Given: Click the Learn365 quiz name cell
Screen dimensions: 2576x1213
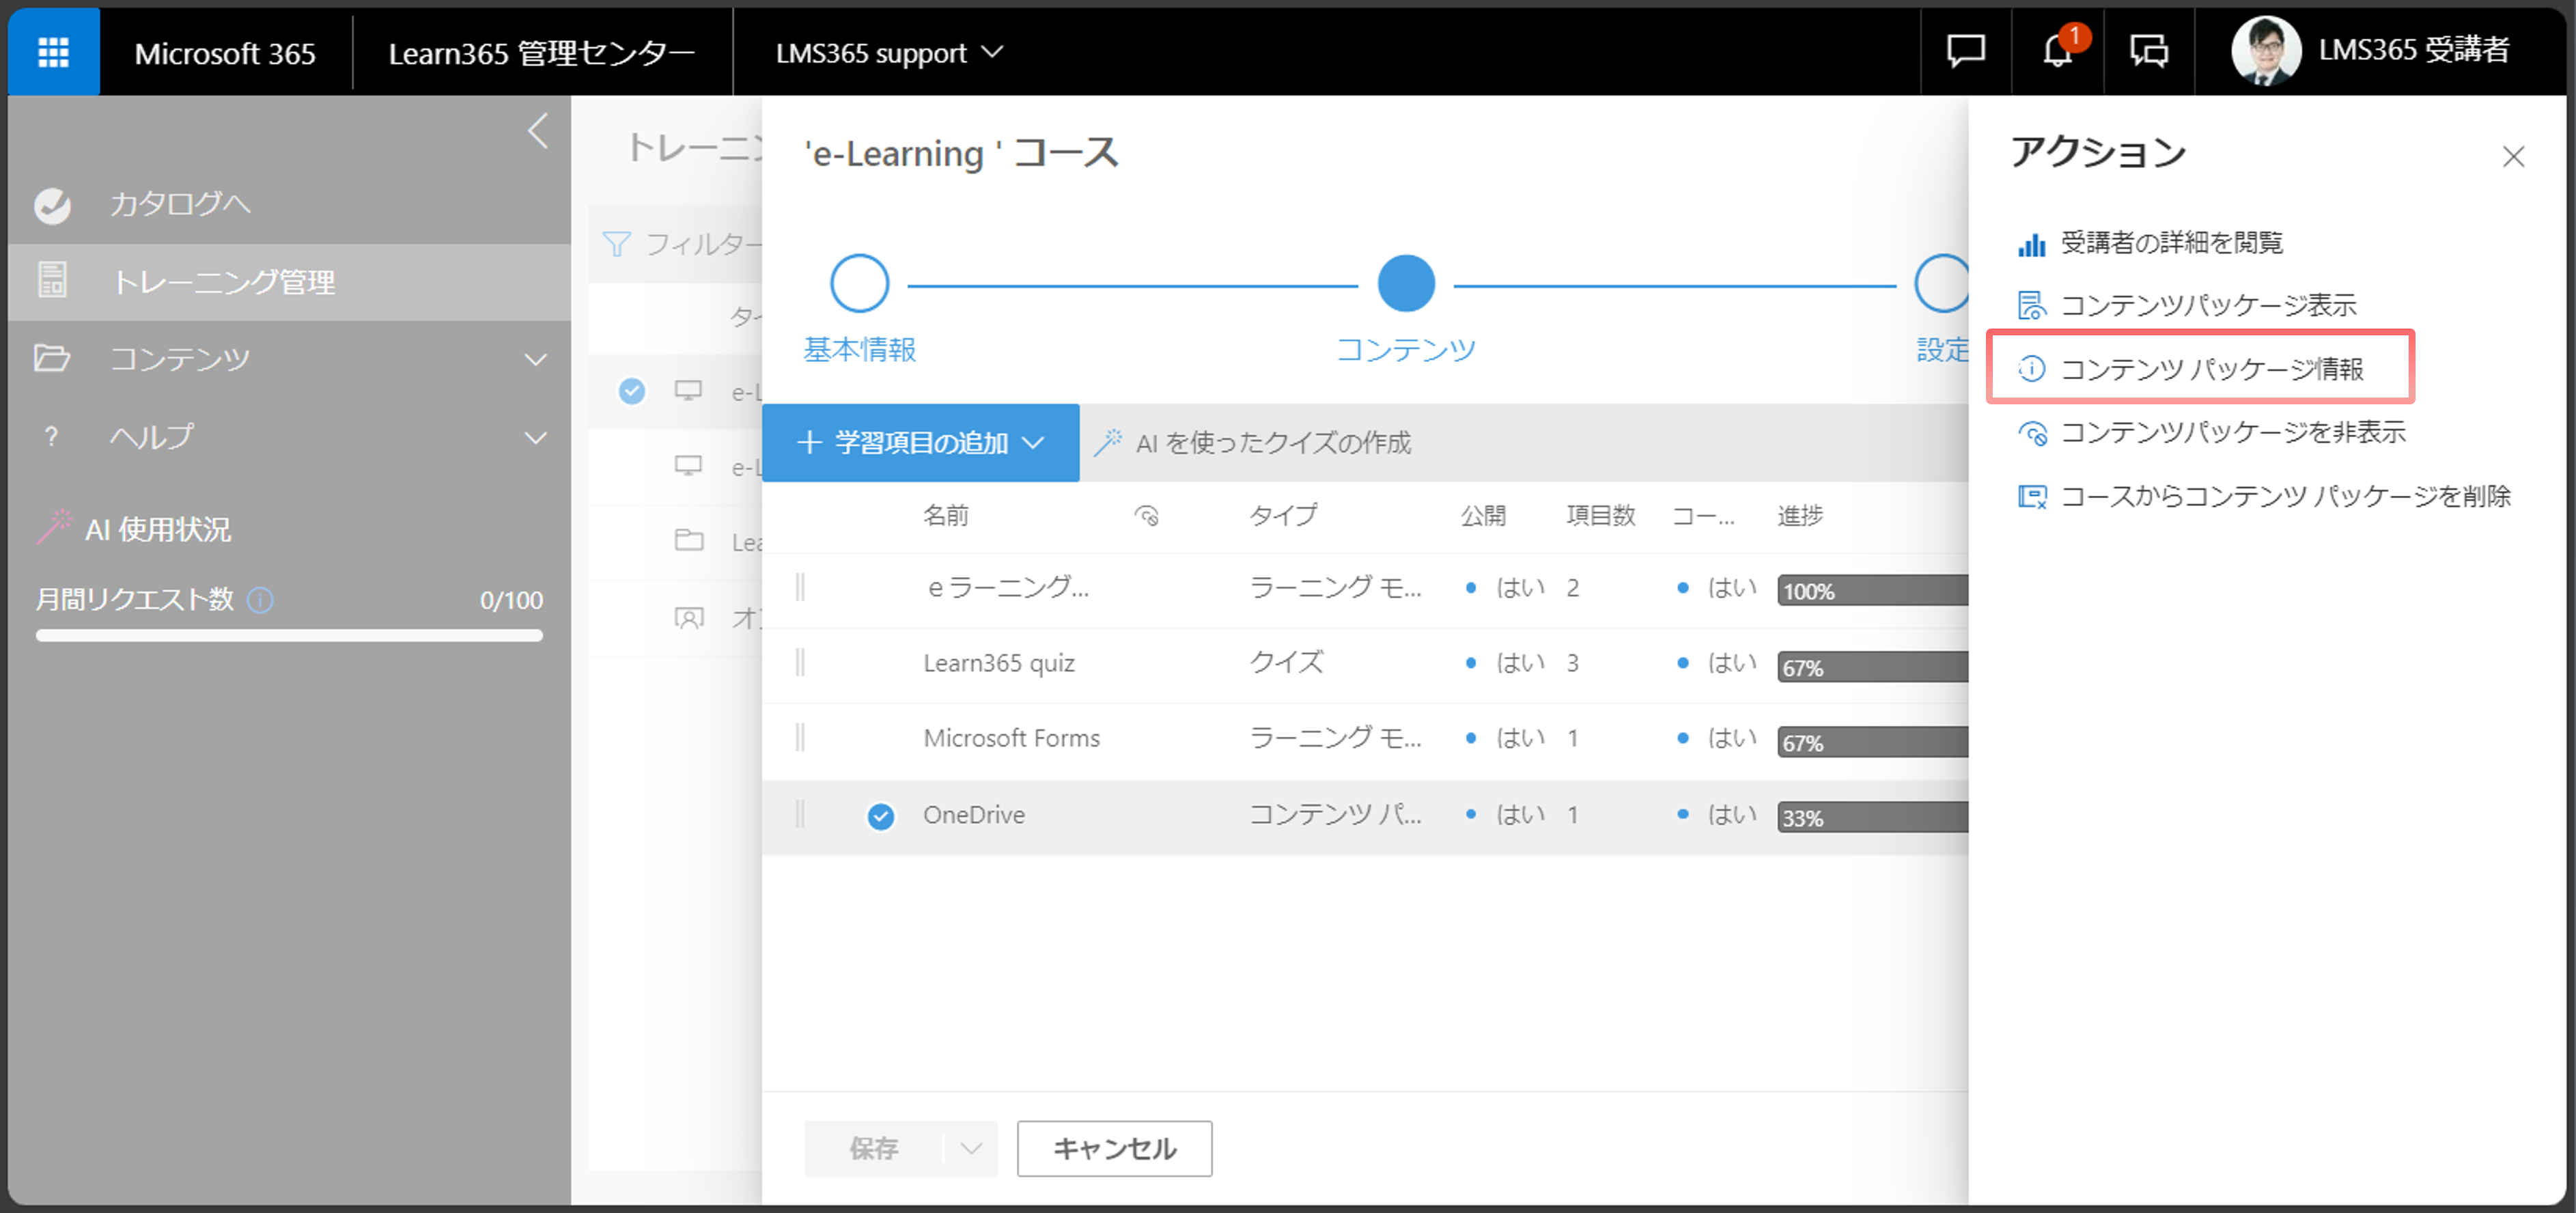Looking at the screenshot, I should [x=998, y=663].
